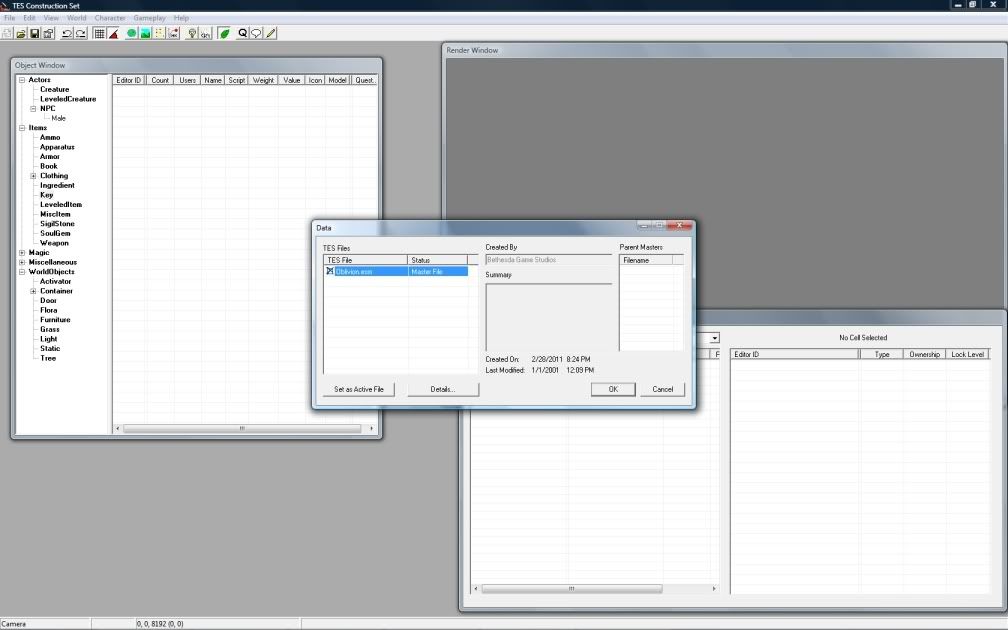The width and height of the screenshot is (1008, 630).
Task: Click the open folder toolbar icon
Action: tap(21, 34)
